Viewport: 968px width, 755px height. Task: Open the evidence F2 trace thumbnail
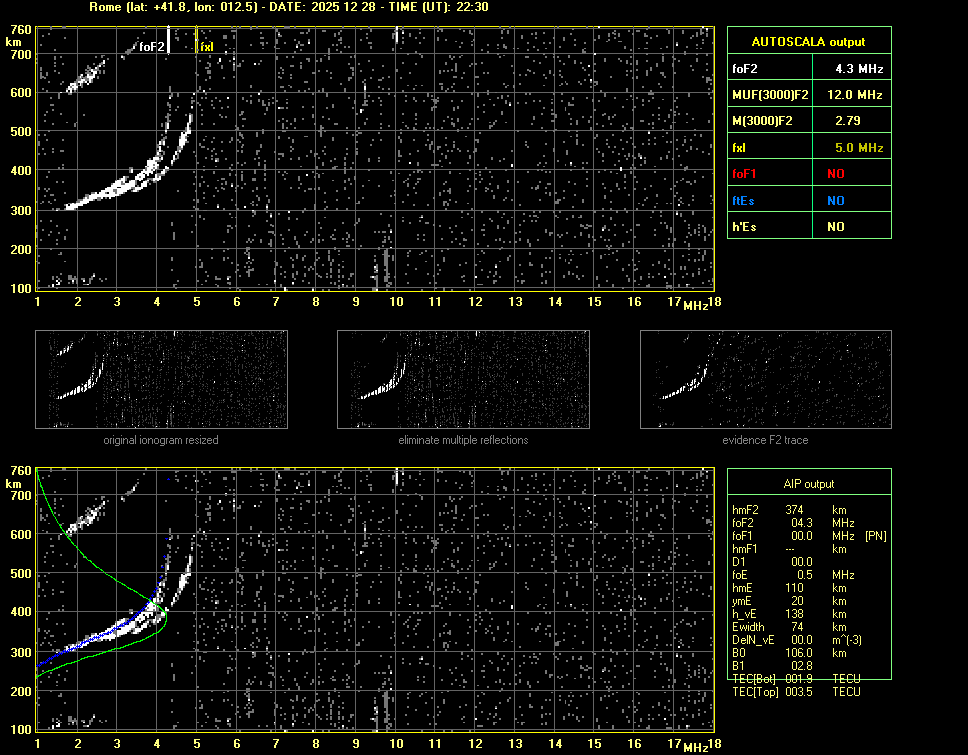click(x=765, y=380)
